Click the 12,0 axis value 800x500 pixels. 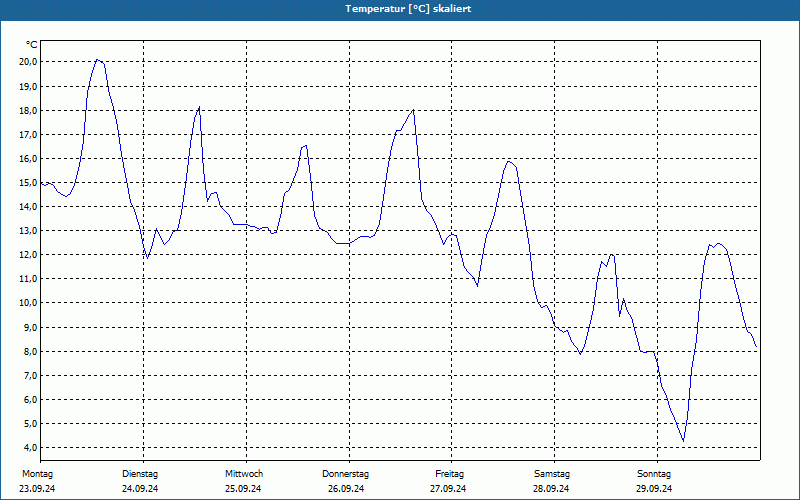click(28, 255)
